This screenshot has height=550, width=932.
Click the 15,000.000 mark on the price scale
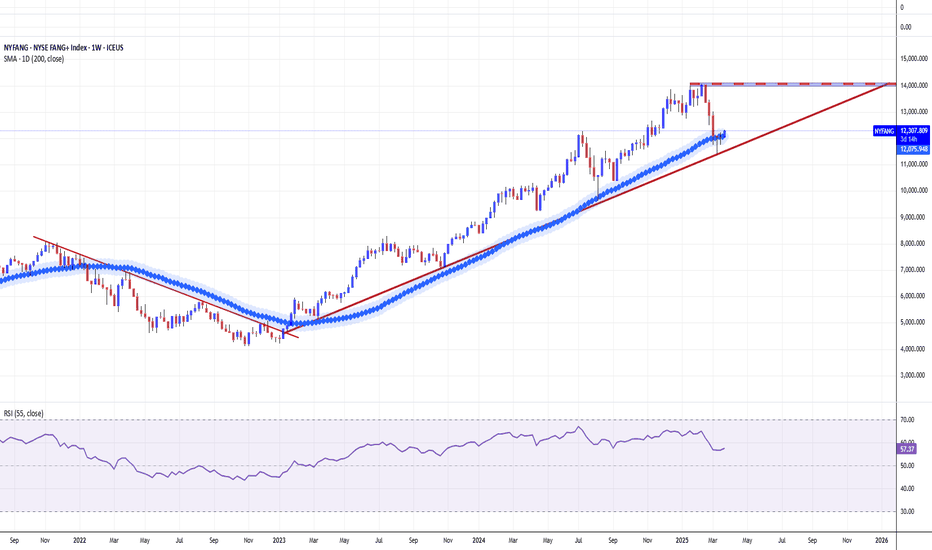[914, 59]
